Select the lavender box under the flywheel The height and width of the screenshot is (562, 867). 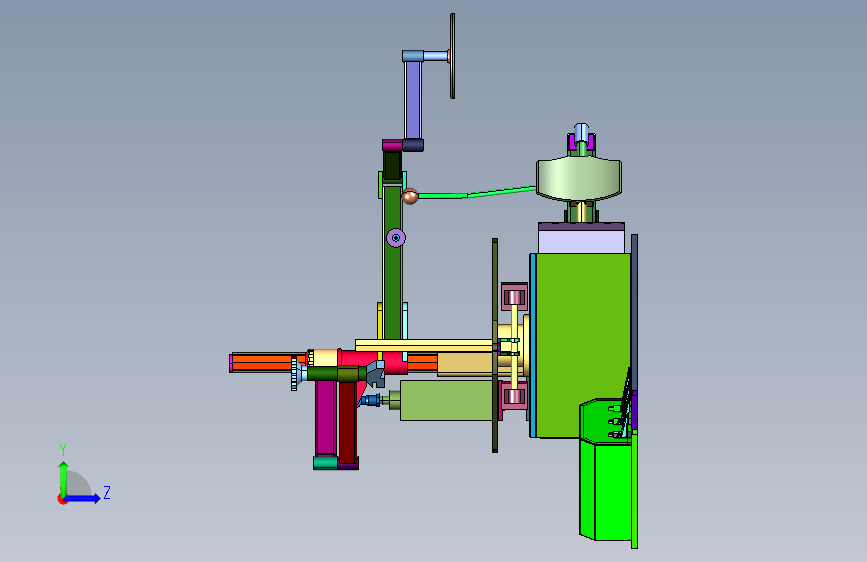pos(581,242)
